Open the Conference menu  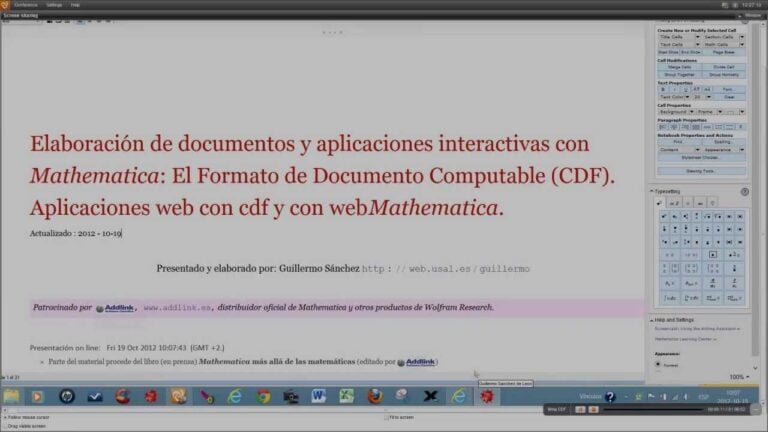26,5
